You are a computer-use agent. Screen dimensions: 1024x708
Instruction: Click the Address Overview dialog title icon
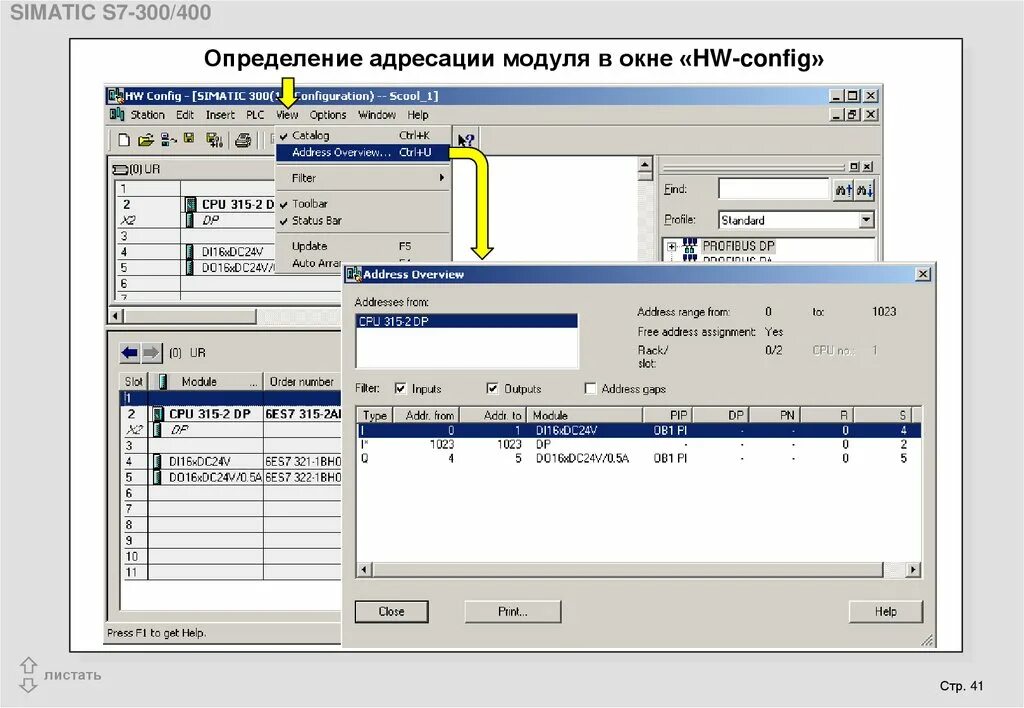tap(354, 274)
